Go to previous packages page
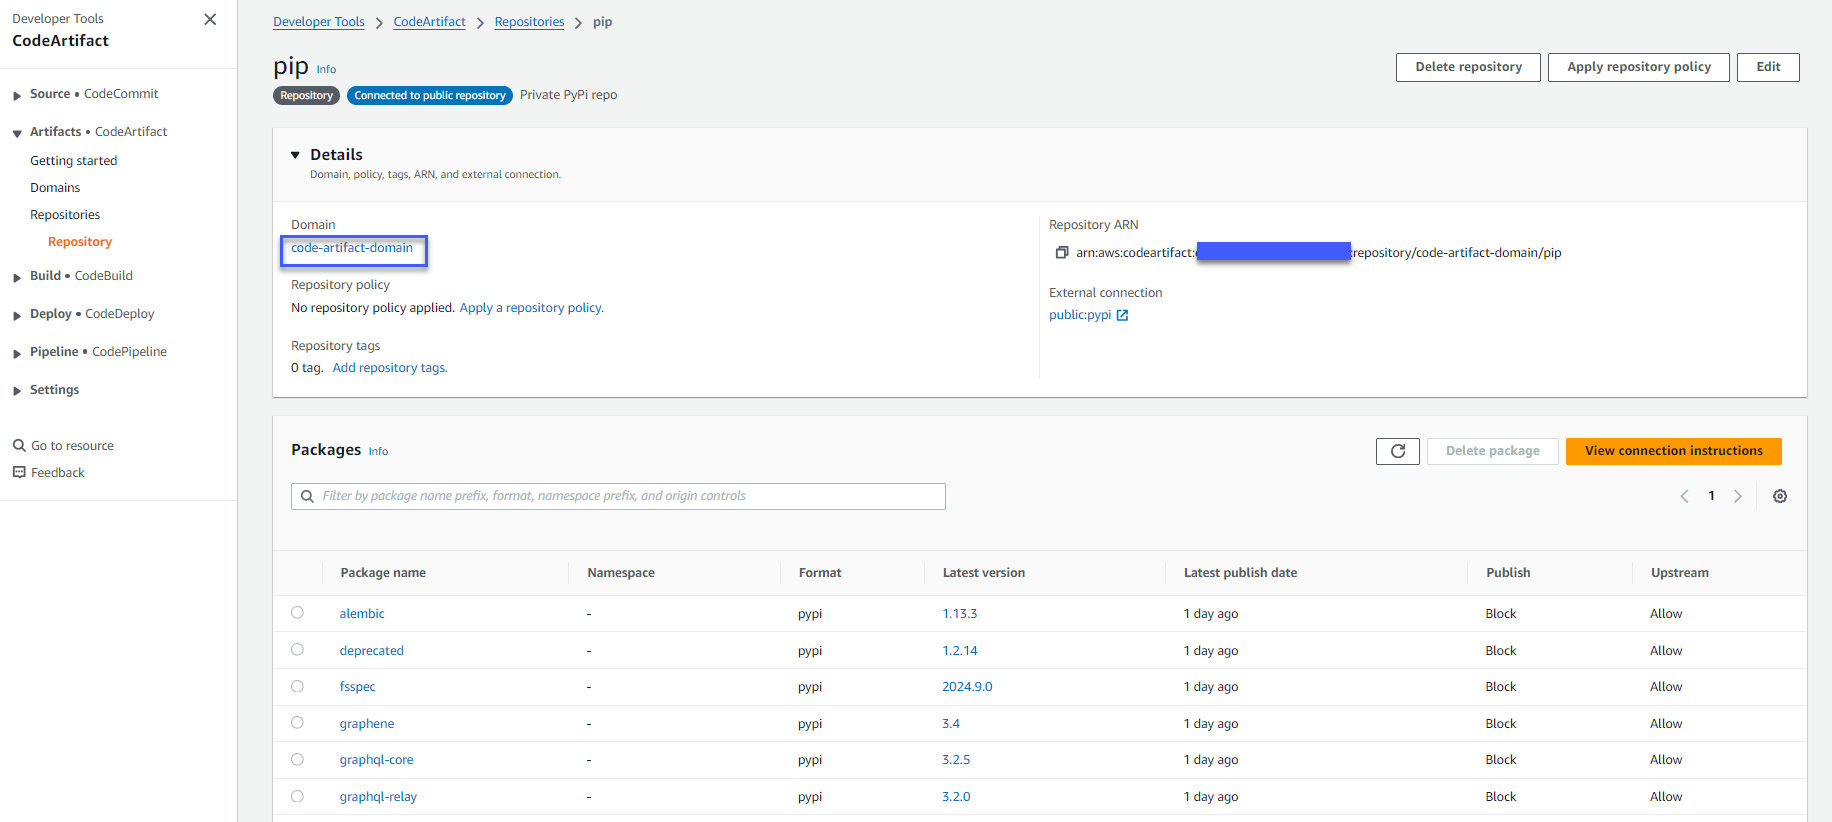 pyautogui.click(x=1684, y=496)
